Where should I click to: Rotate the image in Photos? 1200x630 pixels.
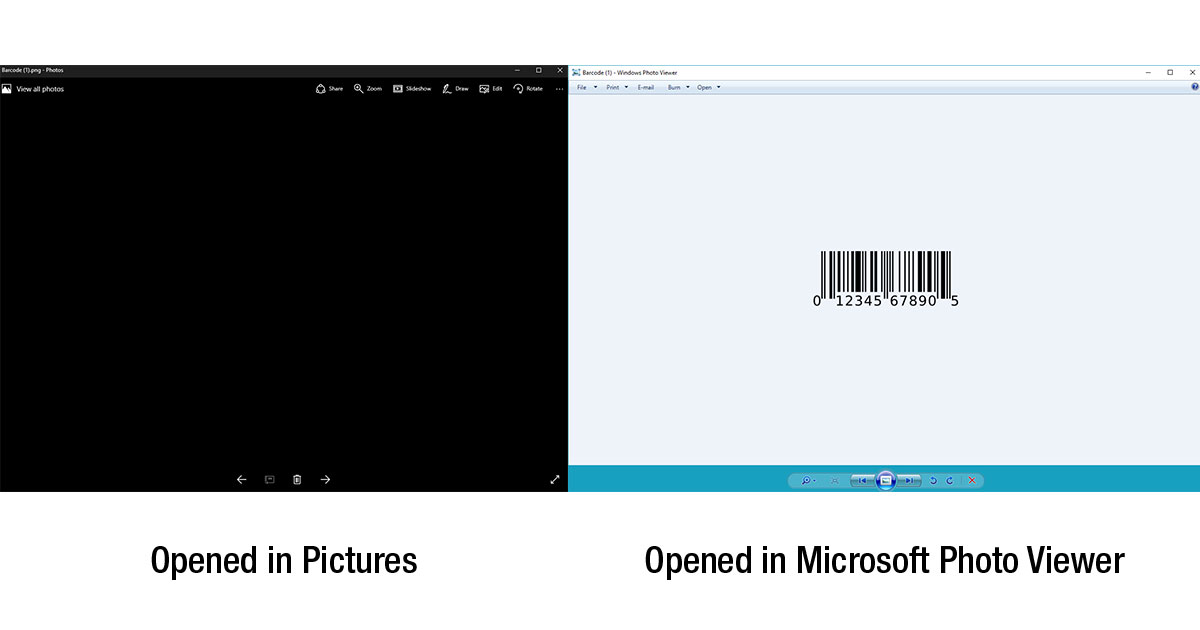pyautogui.click(x=530, y=89)
